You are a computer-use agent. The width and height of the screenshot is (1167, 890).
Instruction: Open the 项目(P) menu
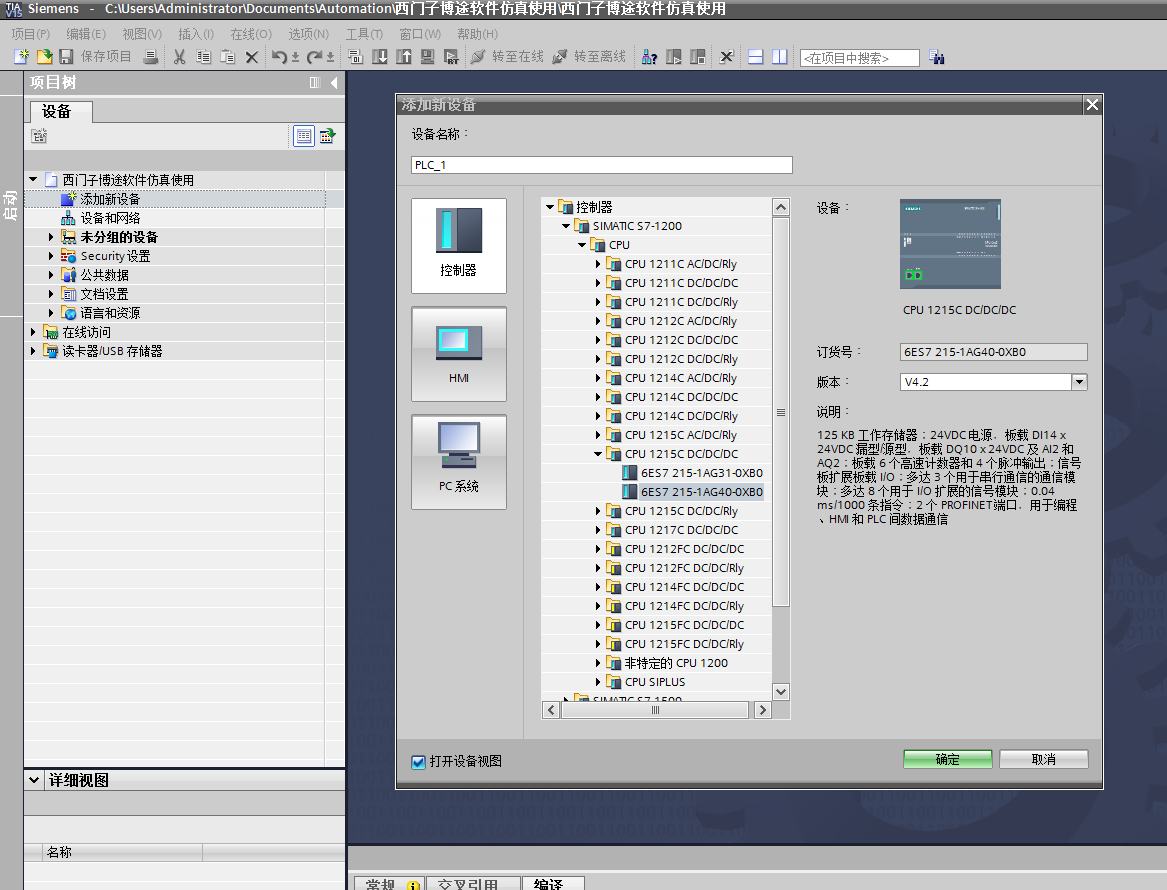pos(31,34)
